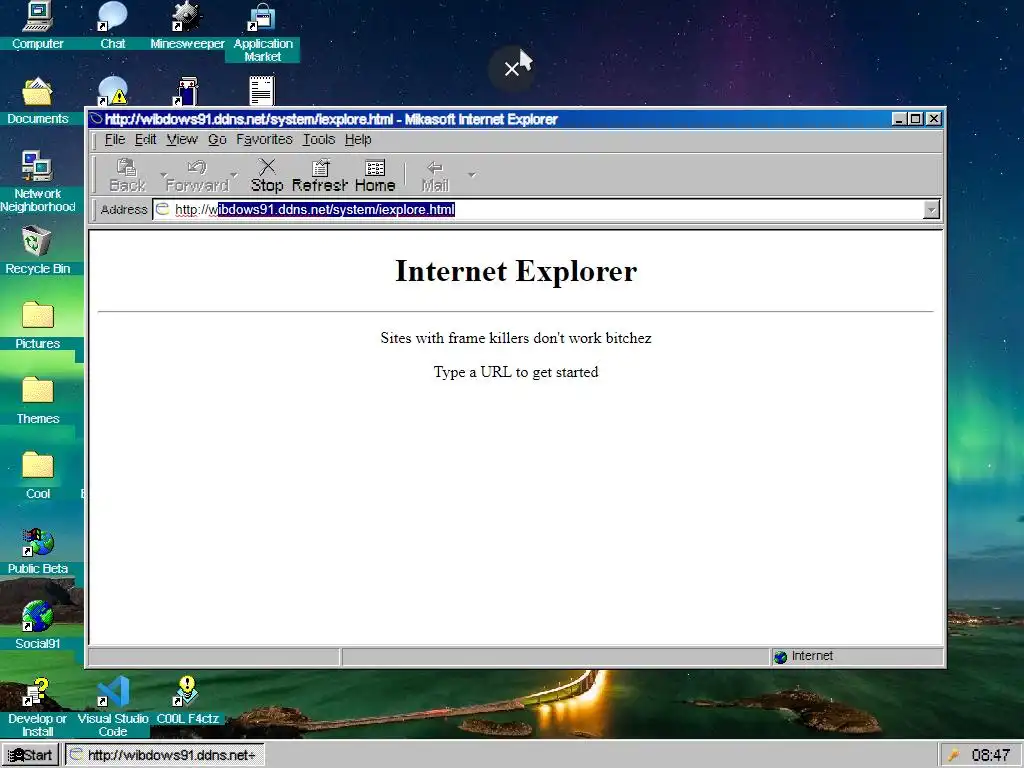This screenshot has height=768, width=1024.
Task: Open the Tools menu
Action: point(319,139)
